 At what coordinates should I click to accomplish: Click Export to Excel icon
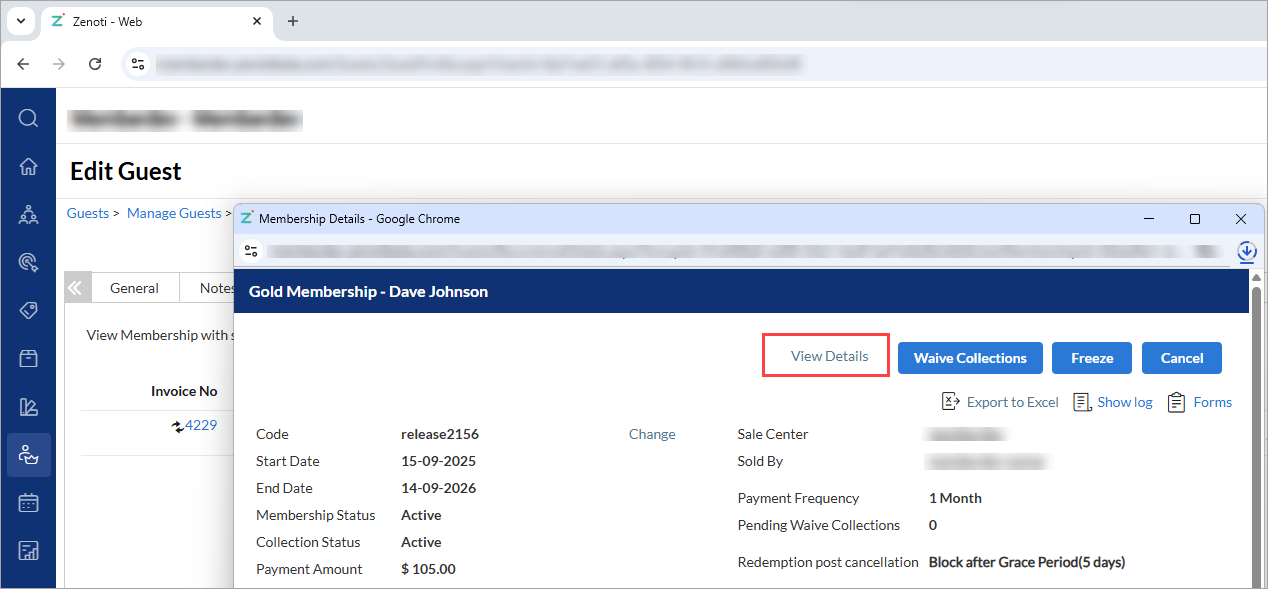(951, 402)
